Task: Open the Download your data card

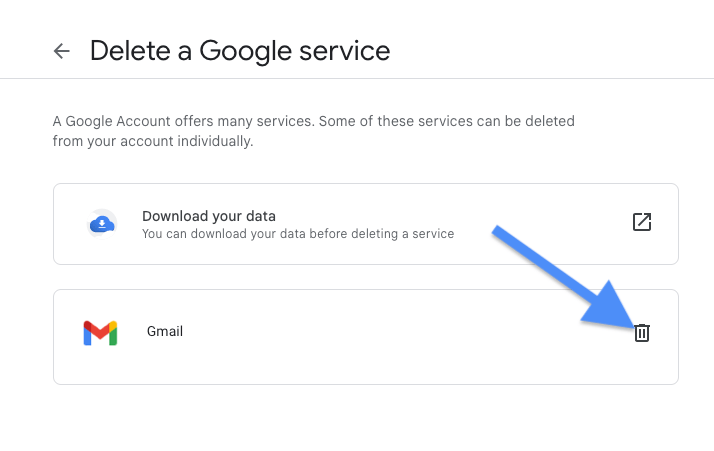Action: 366,224
